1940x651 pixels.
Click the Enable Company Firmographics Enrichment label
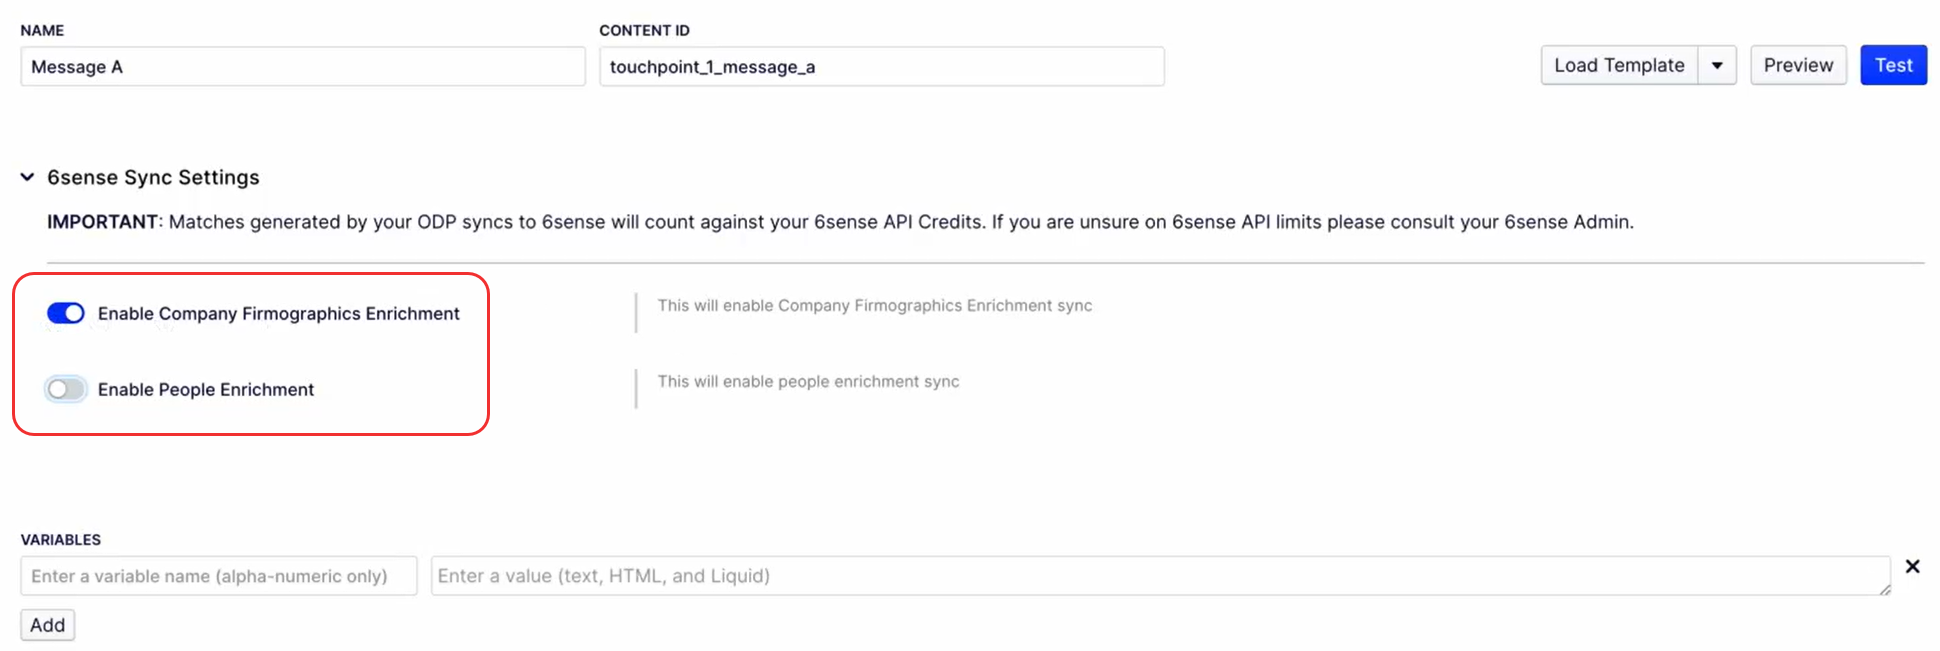tap(278, 314)
